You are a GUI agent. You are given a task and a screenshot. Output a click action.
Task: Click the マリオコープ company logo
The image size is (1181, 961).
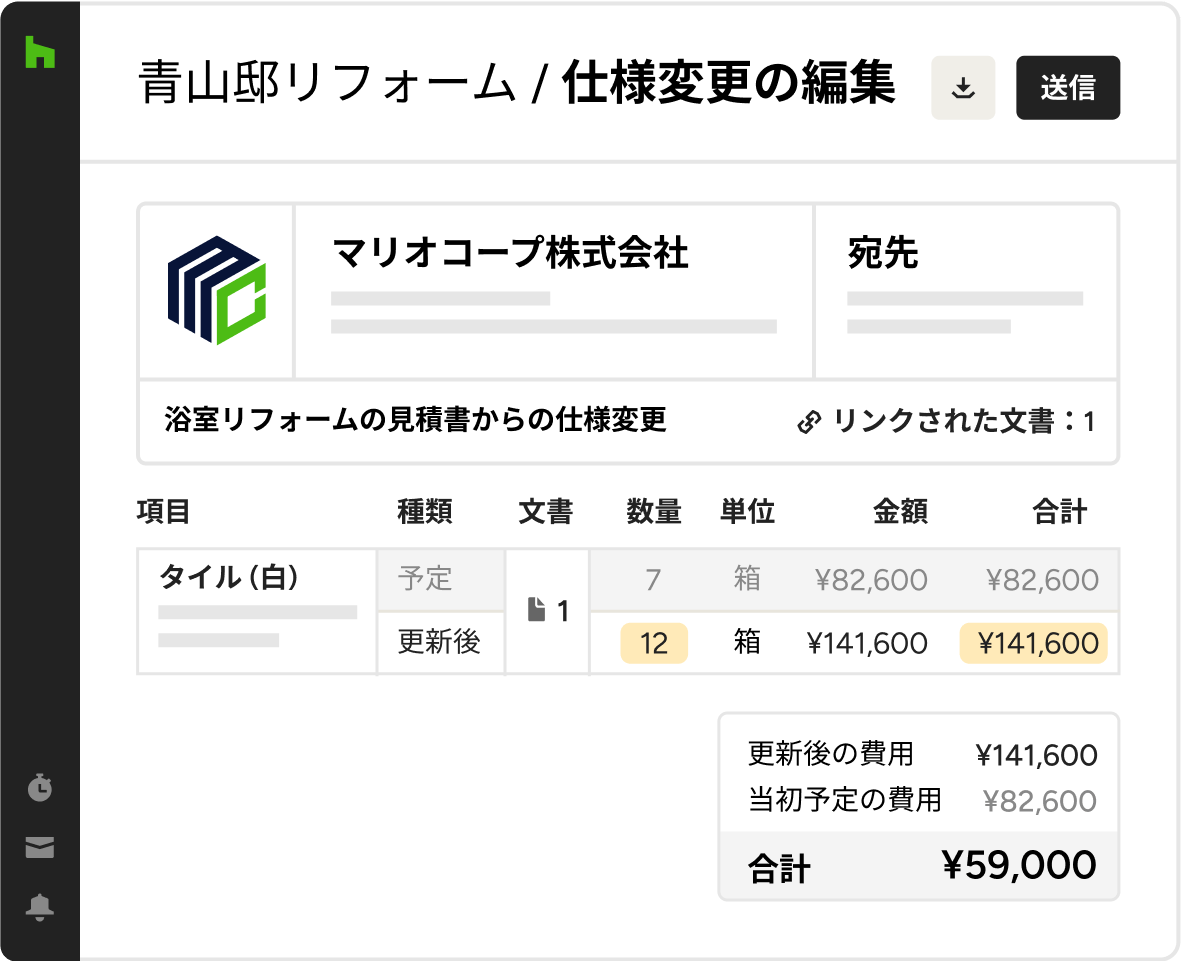(216, 291)
